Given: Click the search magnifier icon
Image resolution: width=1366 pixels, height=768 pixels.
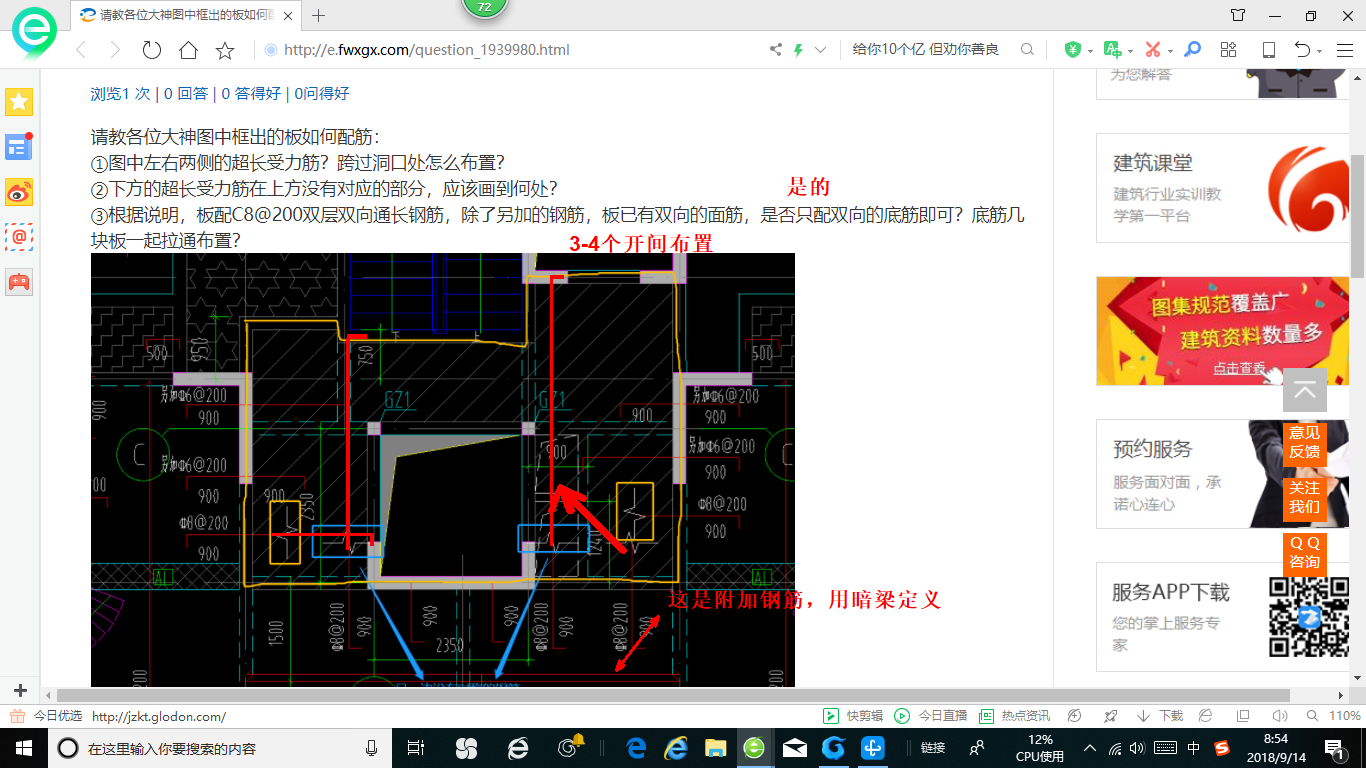Looking at the screenshot, I should click(x=1027, y=49).
